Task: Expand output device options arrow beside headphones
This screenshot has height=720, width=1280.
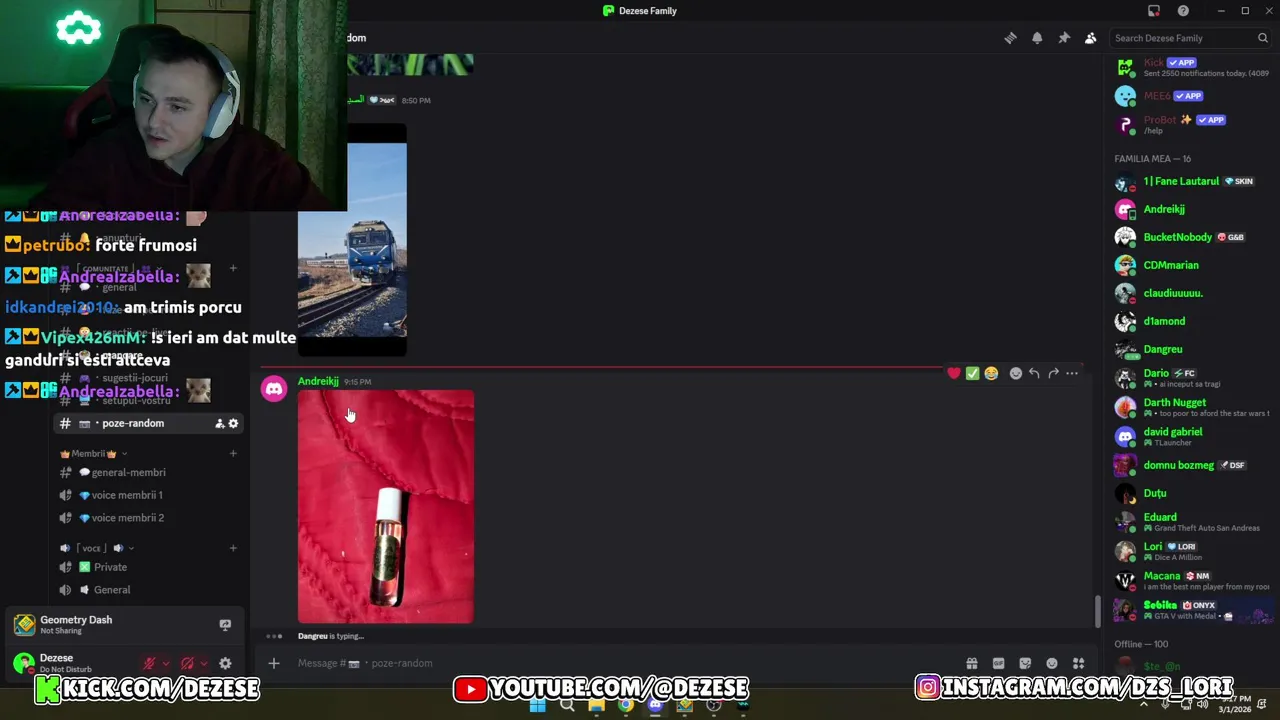Action: pyautogui.click(x=204, y=663)
